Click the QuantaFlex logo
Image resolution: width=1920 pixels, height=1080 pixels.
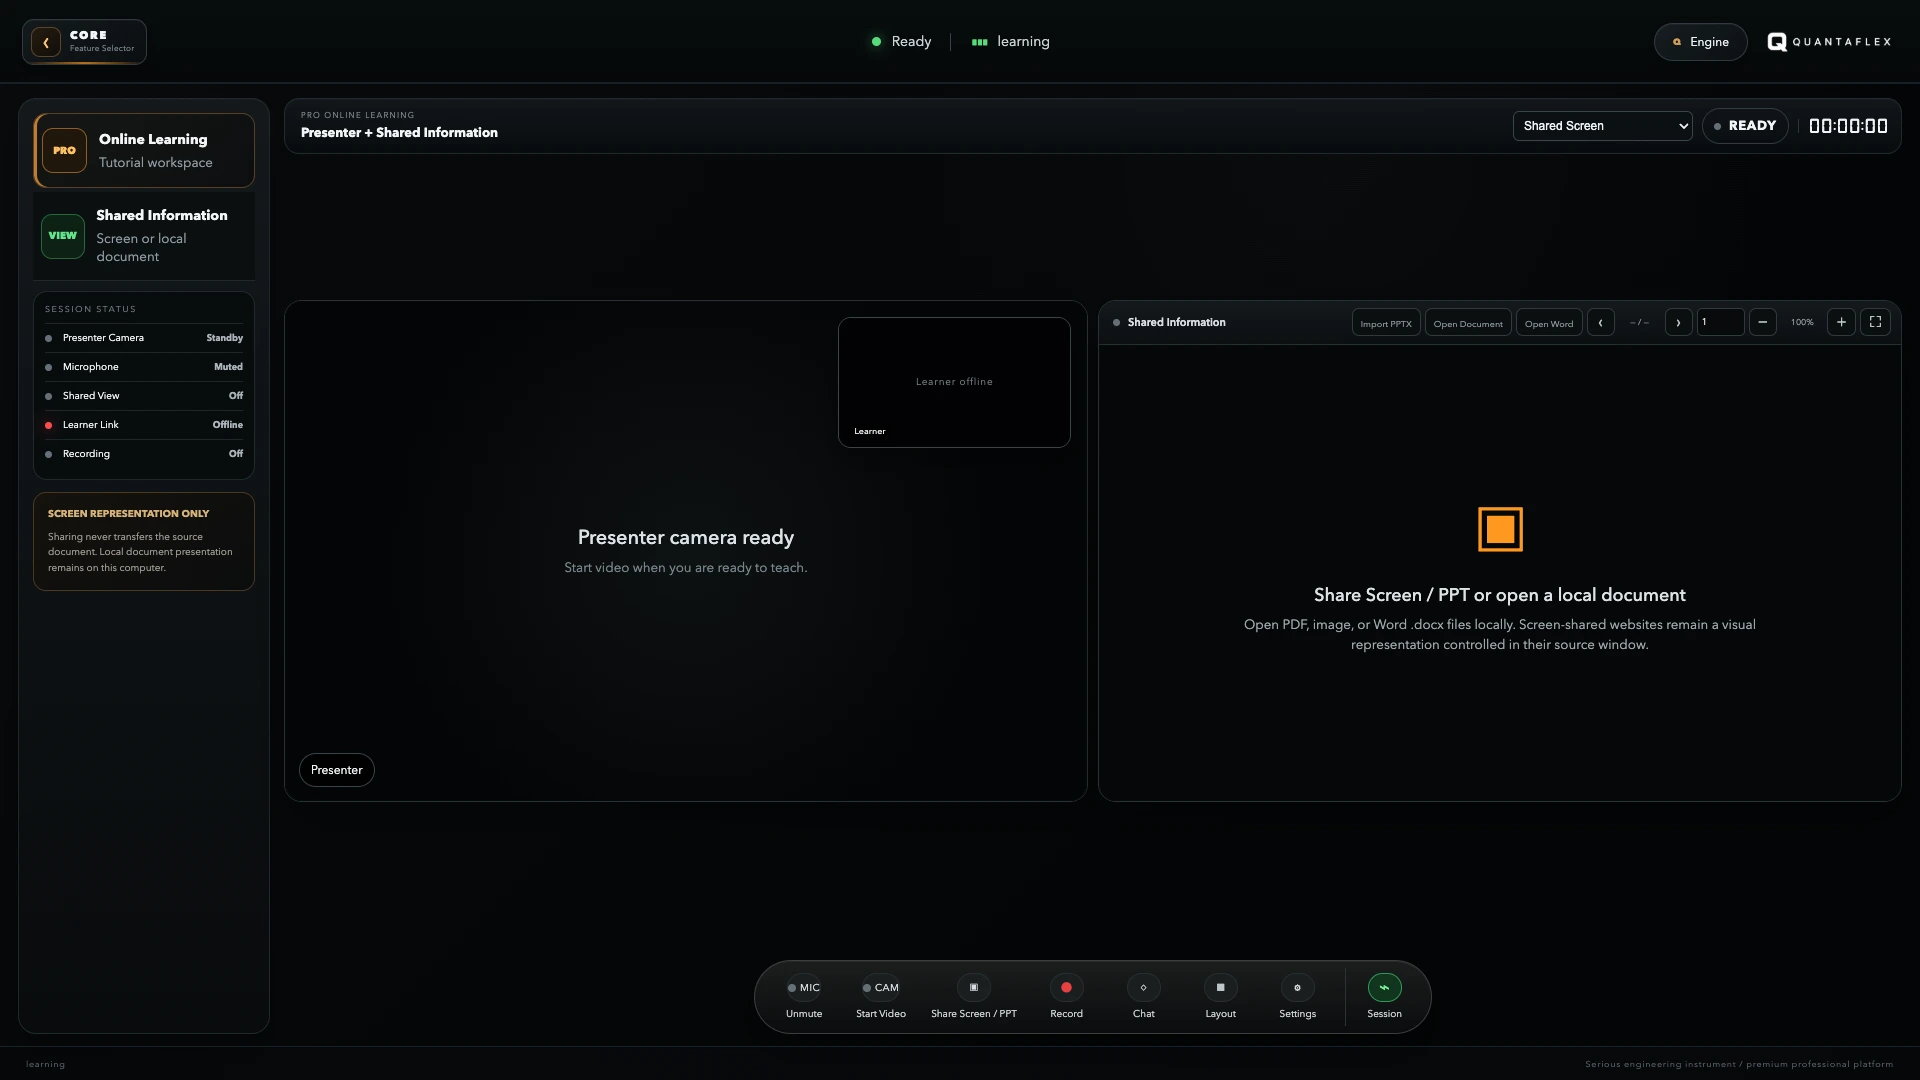(x=1829, y=42)
